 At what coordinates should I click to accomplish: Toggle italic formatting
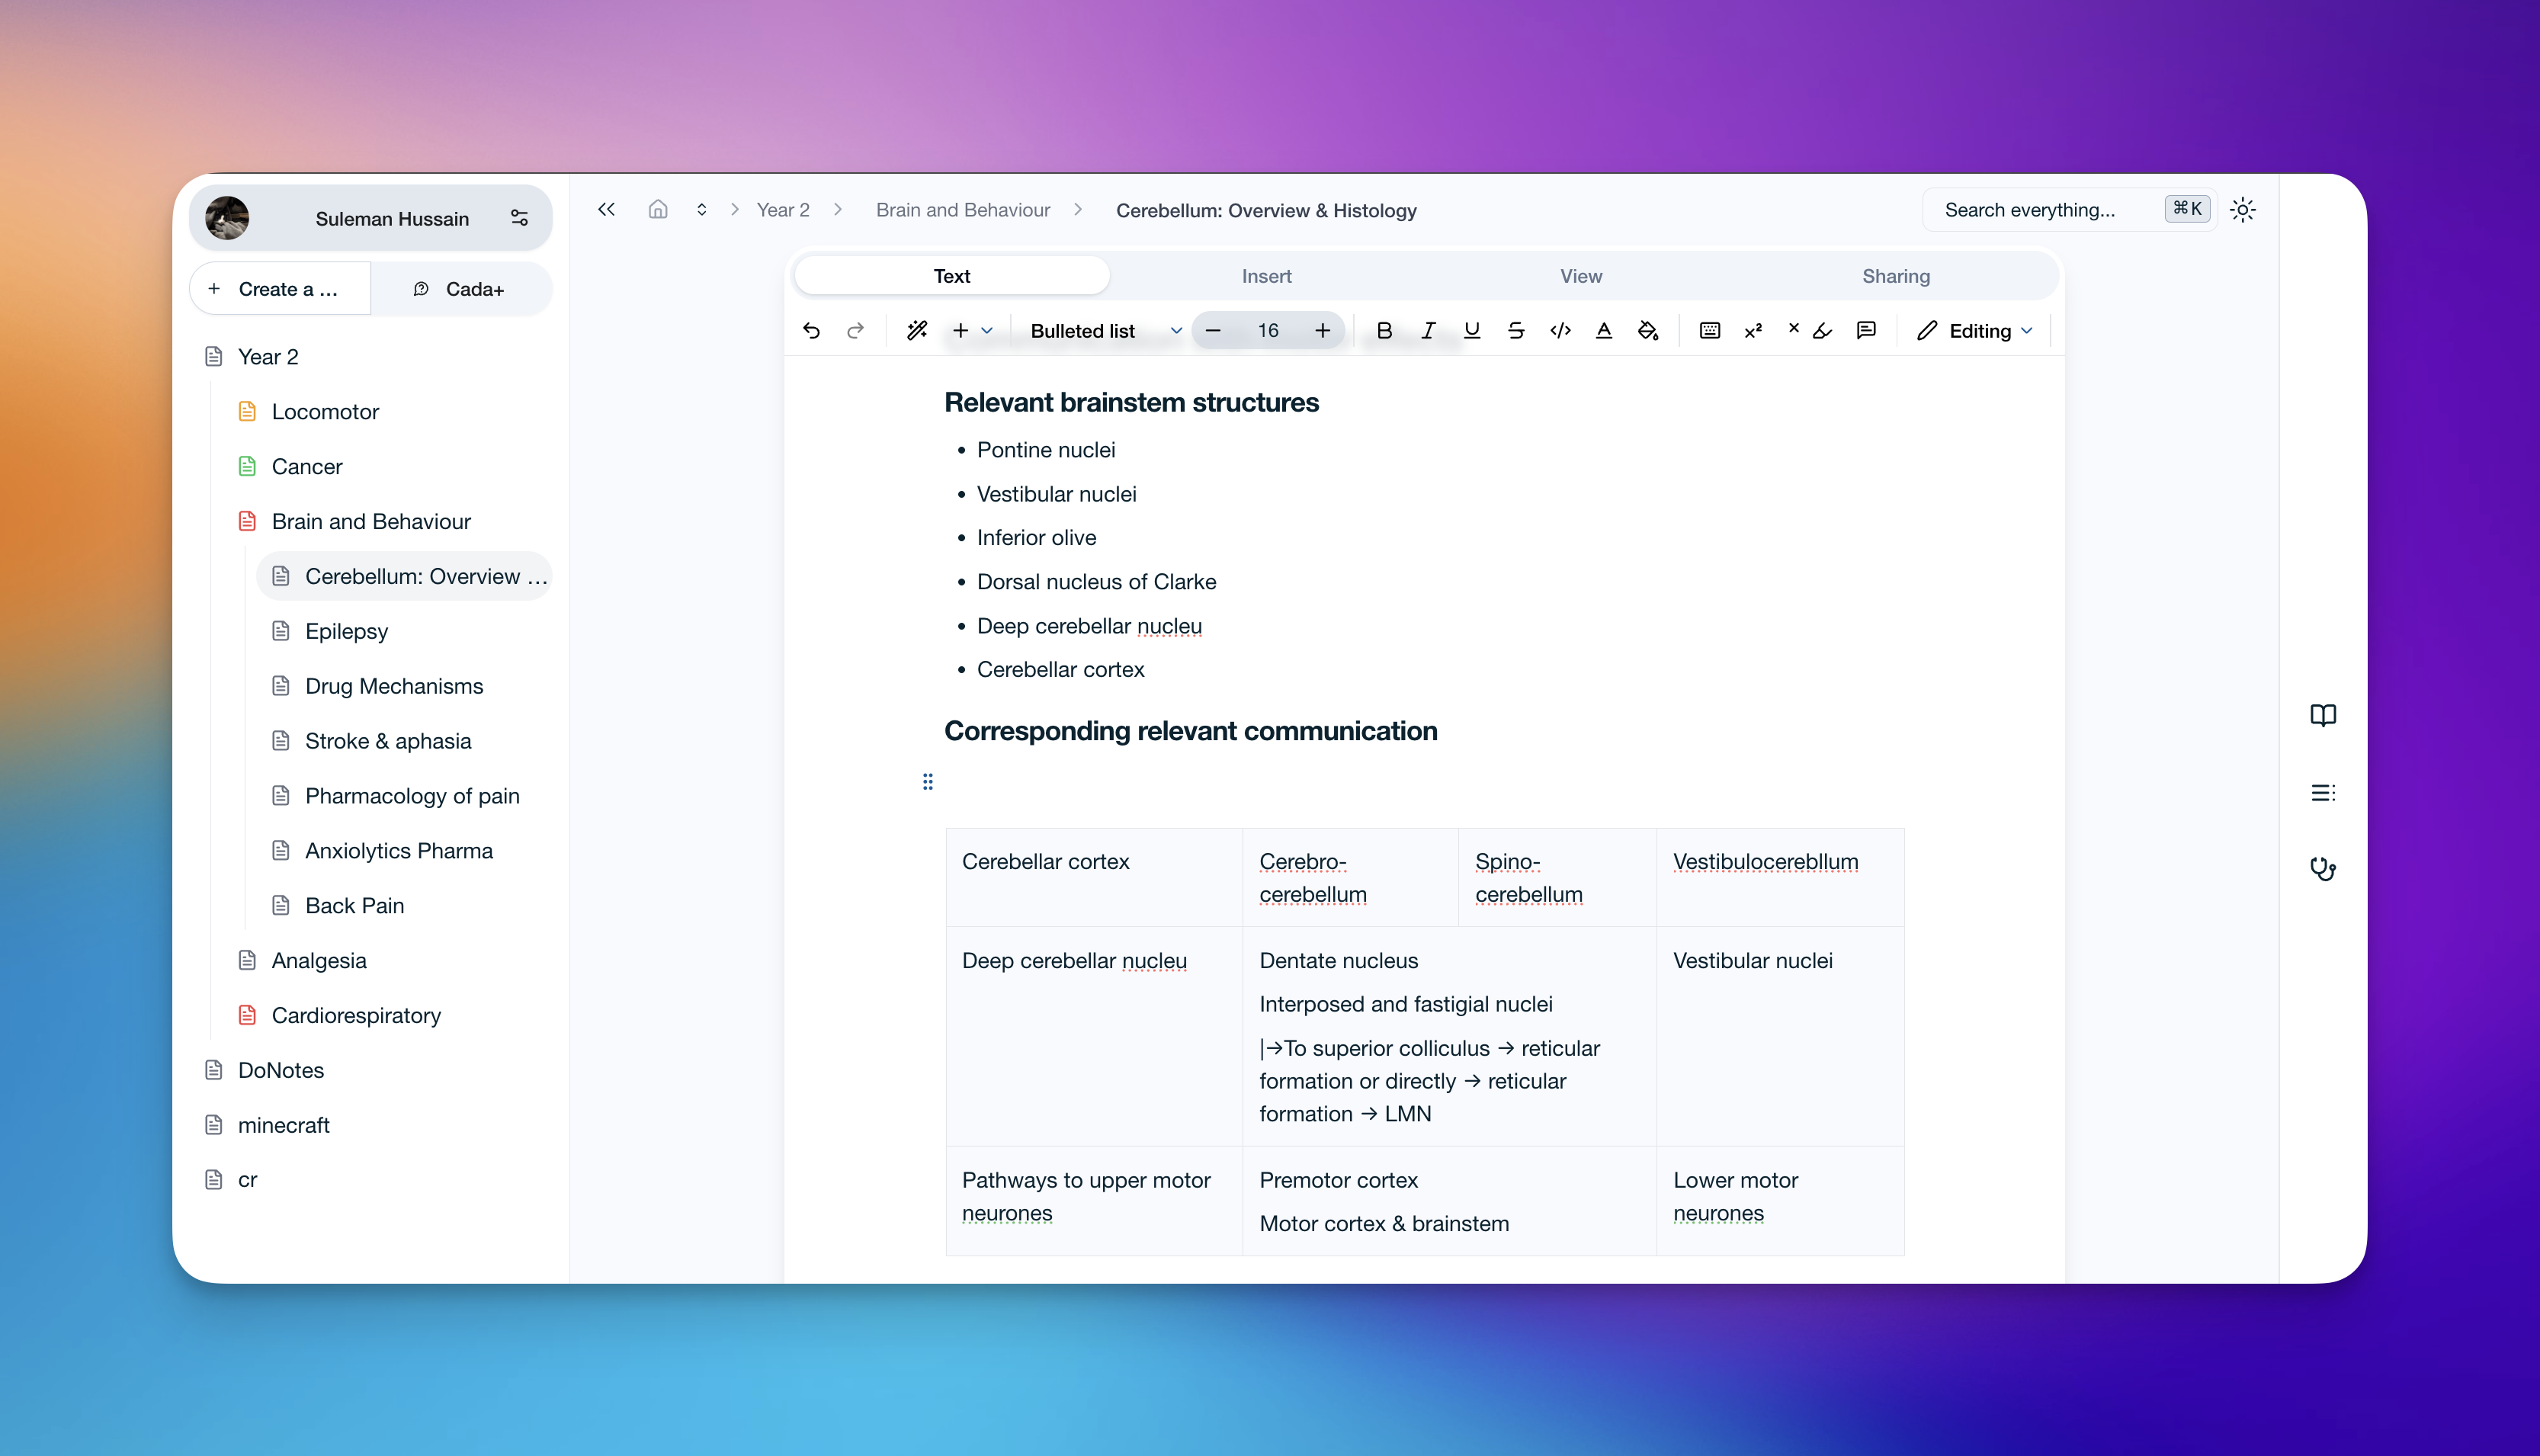click(1428, 331)
